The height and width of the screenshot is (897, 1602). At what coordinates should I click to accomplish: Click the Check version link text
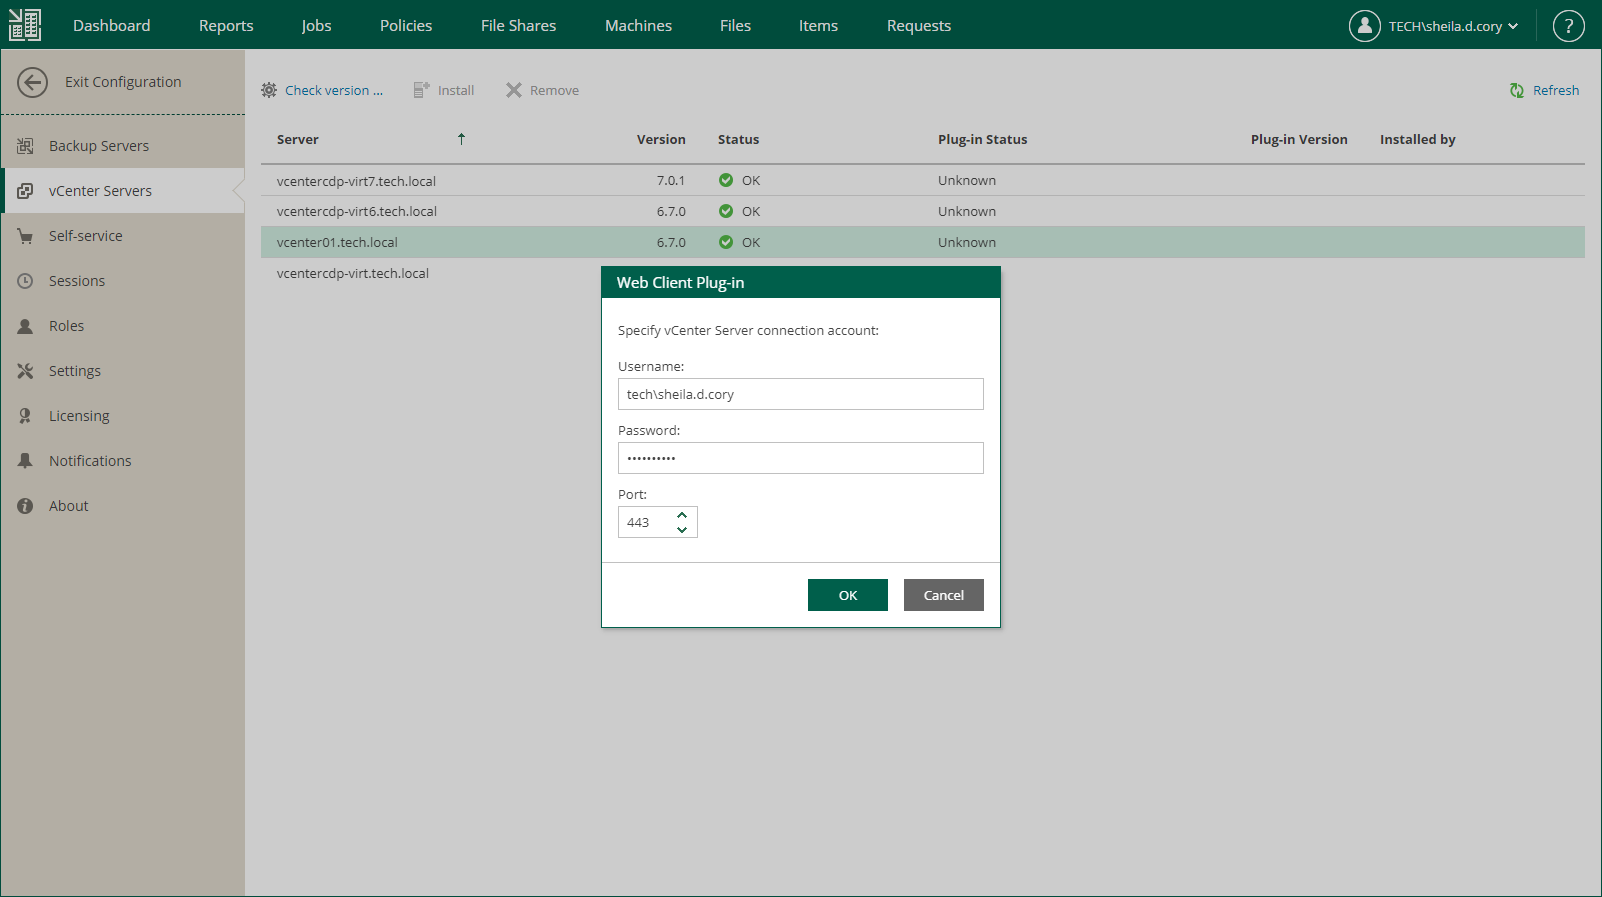tap(334, 90)
